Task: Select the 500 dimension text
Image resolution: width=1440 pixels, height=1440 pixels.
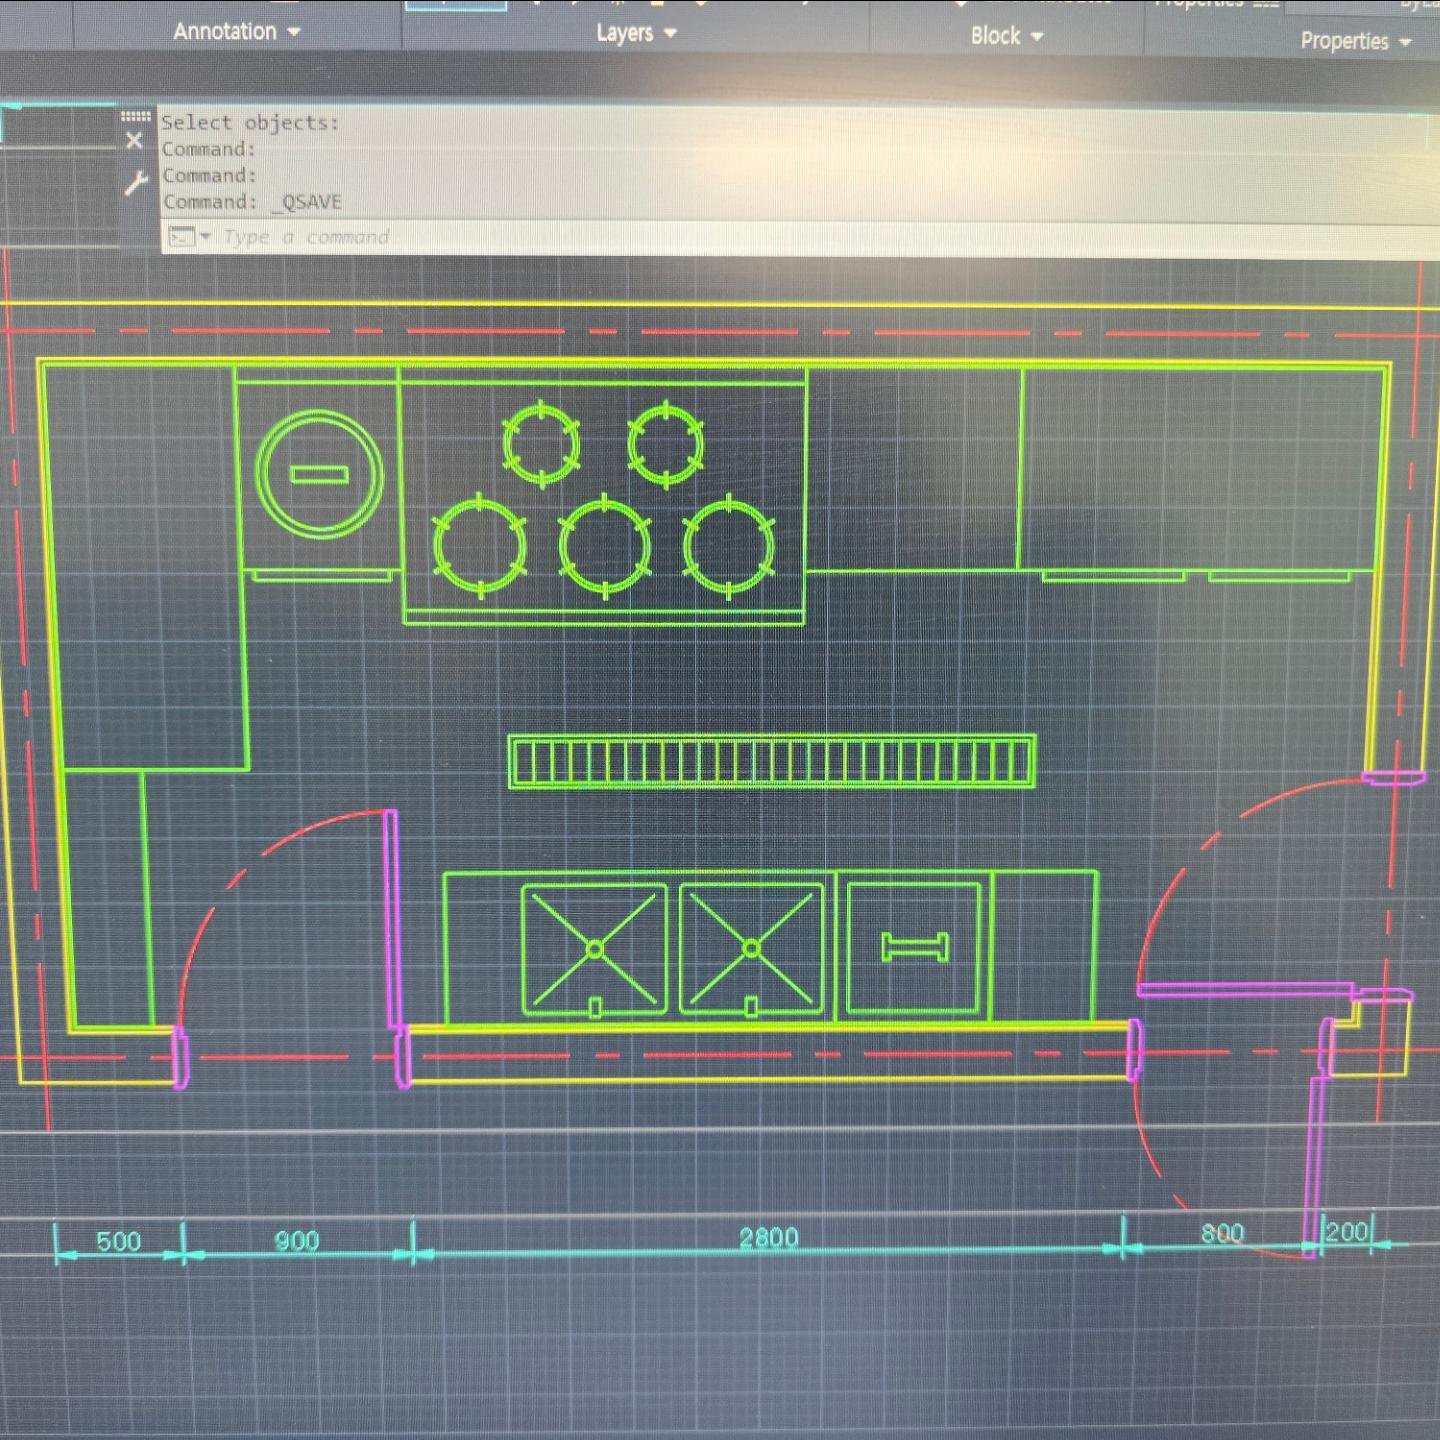Action: click(118, 1242)
